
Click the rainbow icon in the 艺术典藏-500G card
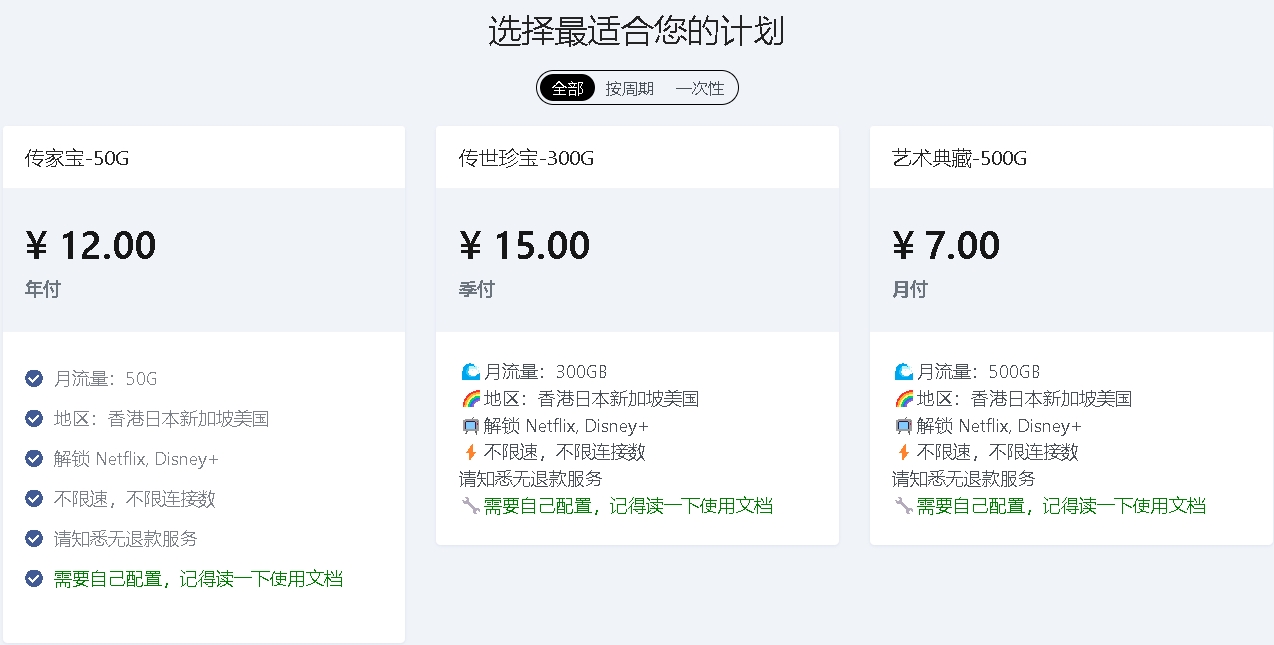pyautogui.click(x=904, y=397)
